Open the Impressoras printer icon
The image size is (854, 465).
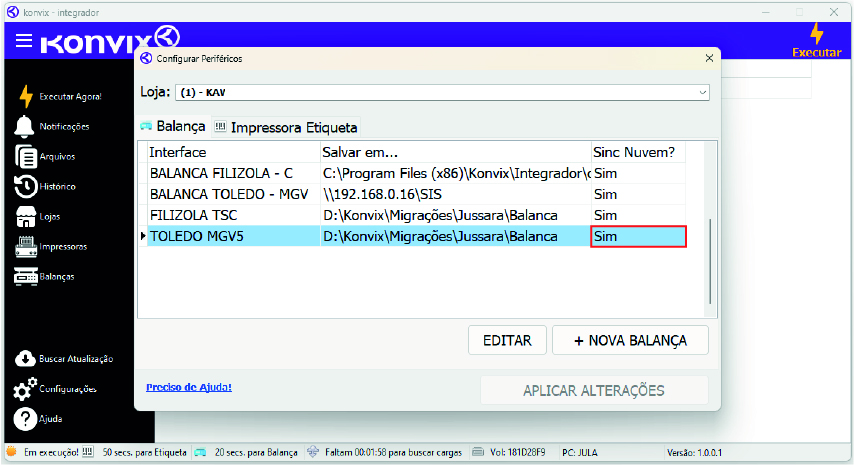click(26, 247)
